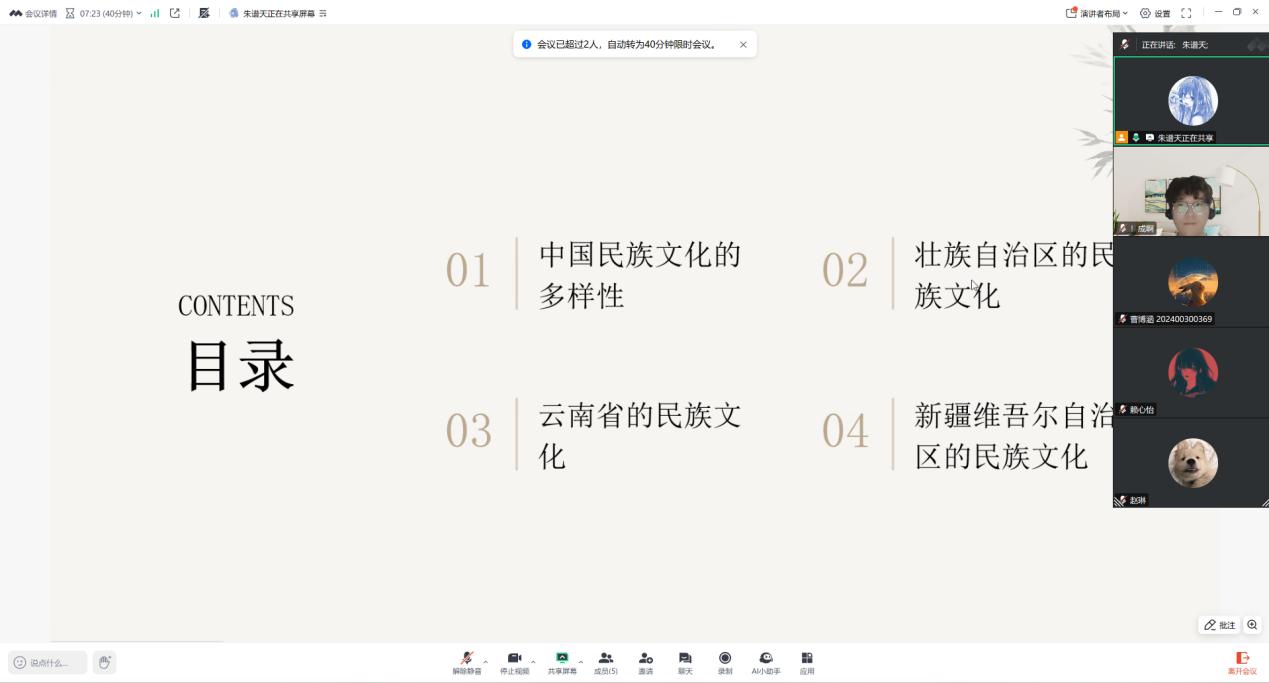The width and height of the screenshot is (1269, 683).
Task: Click the emoji smiley icon in the message box
Action: coord(20,662)
